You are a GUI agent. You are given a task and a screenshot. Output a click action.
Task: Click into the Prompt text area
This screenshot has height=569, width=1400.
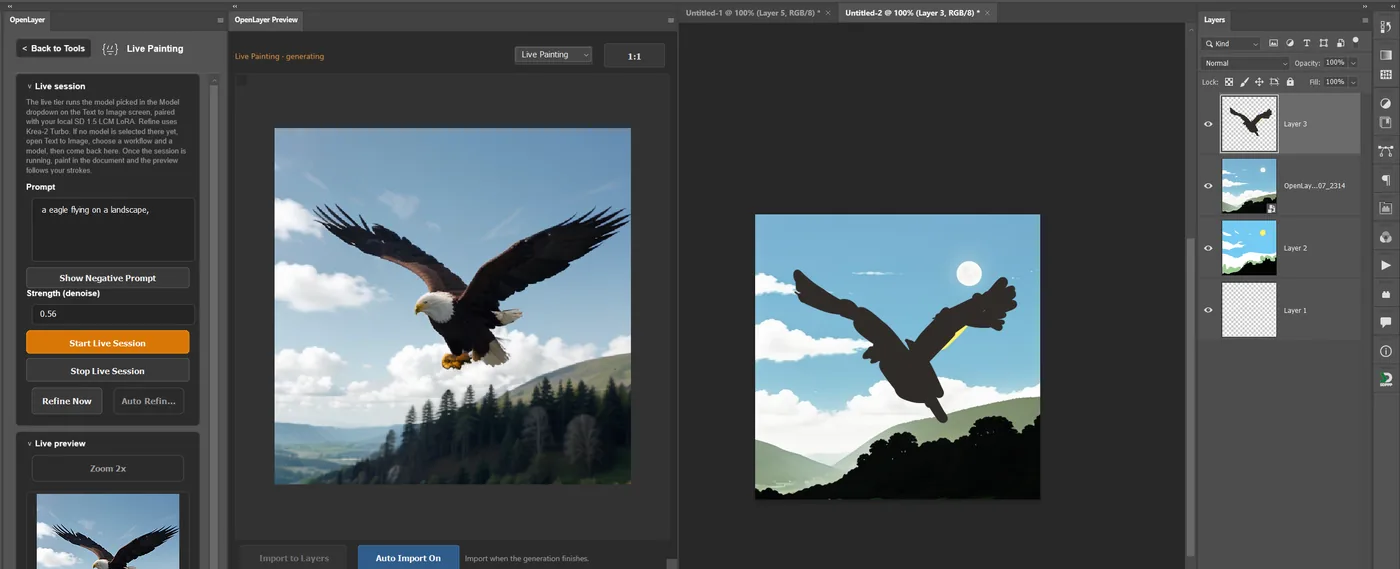(113, 229)
